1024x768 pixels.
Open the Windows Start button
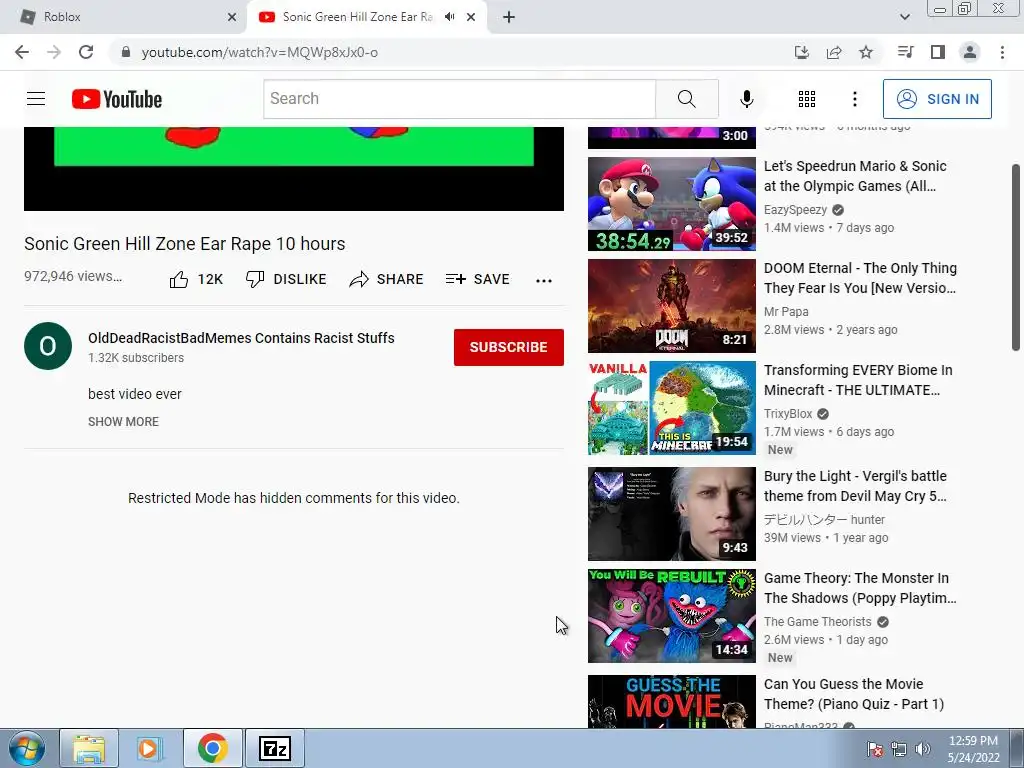tap(26, 748)
